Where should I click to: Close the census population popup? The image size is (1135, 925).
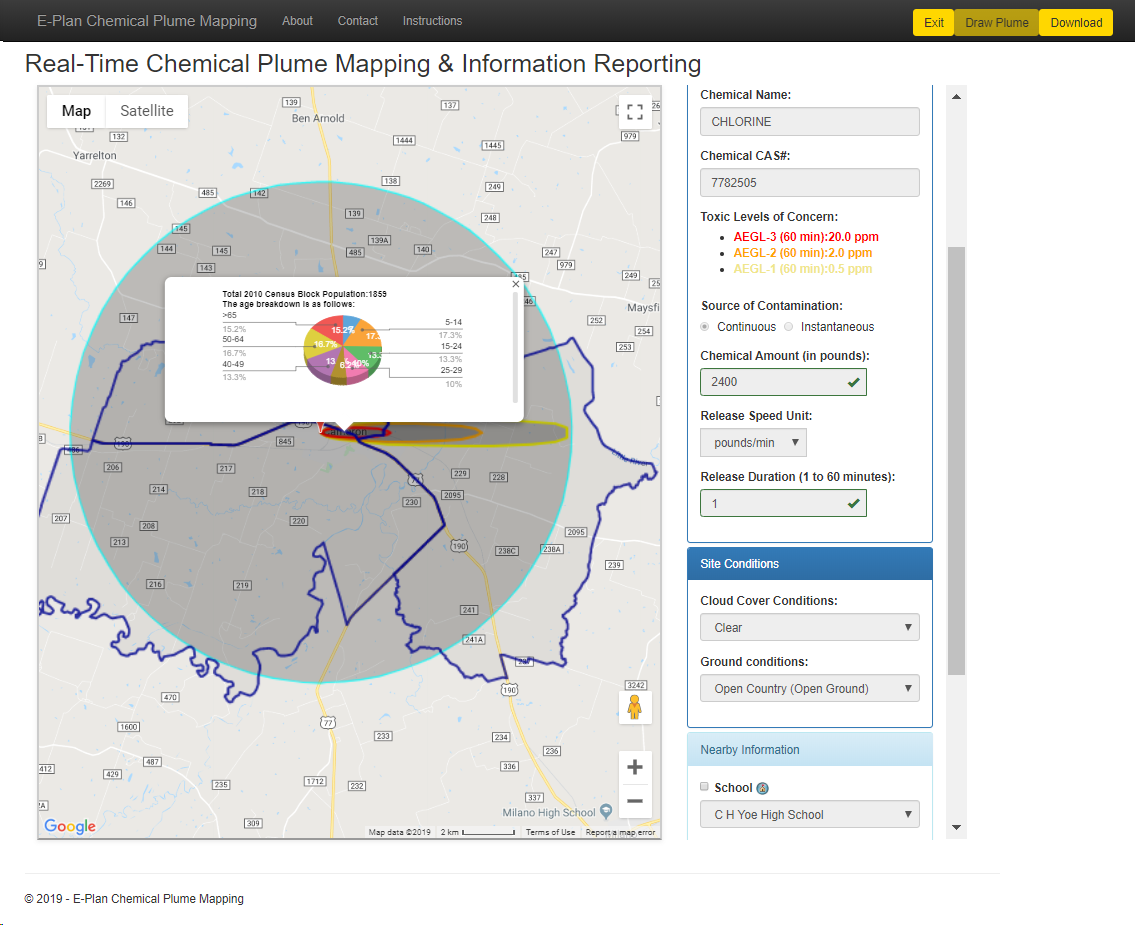click(x=516, y=284)
